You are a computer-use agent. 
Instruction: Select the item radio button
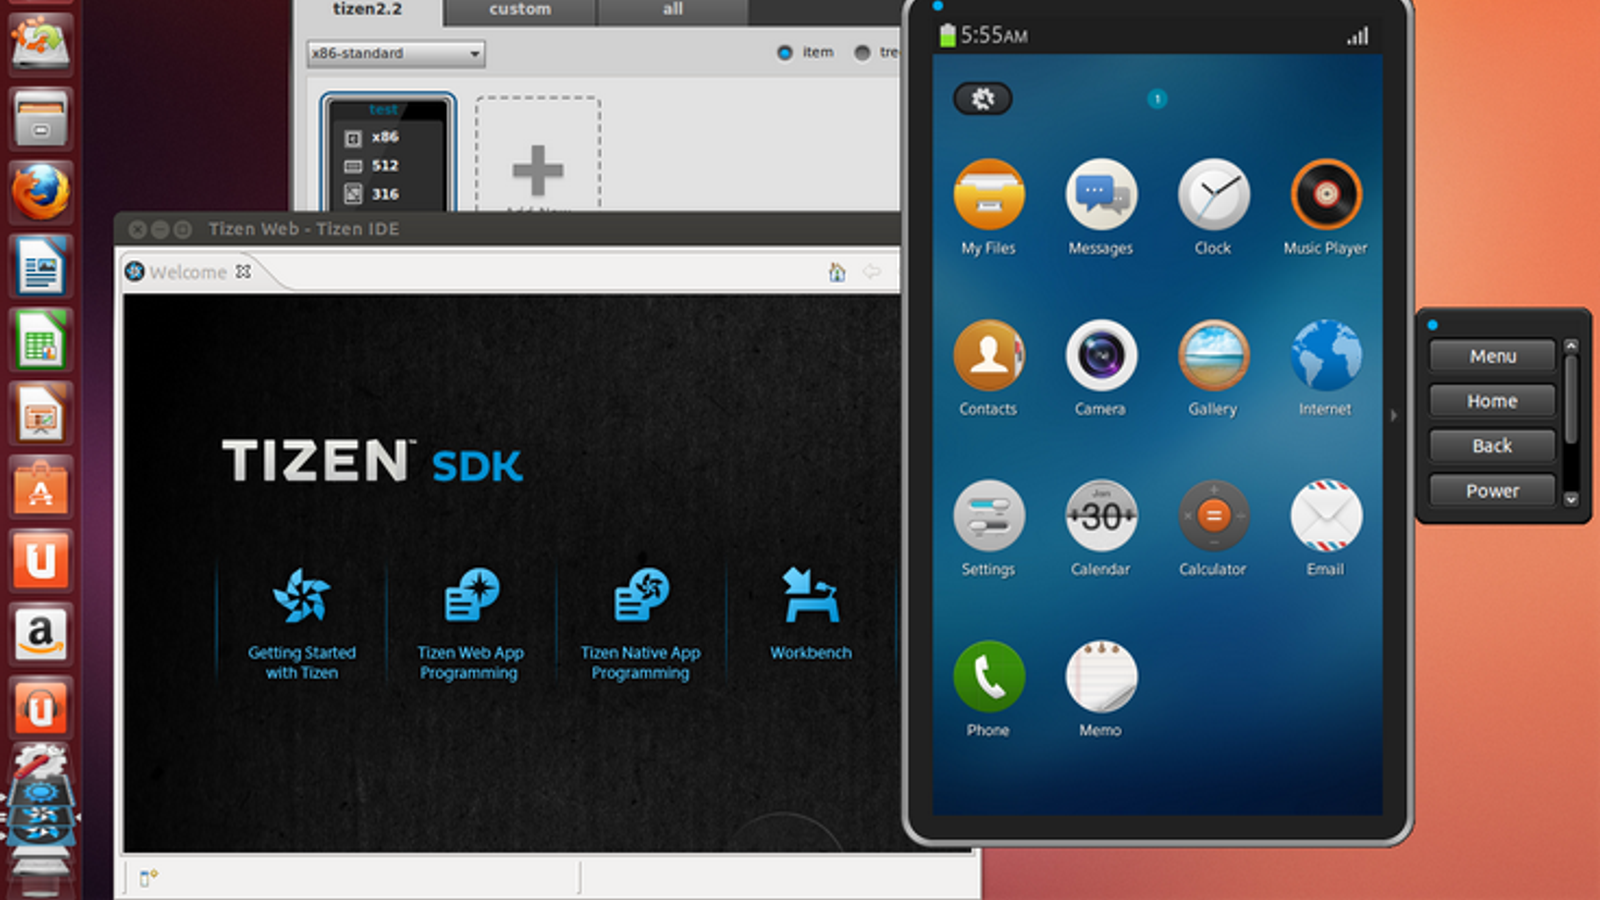point(785,53)
